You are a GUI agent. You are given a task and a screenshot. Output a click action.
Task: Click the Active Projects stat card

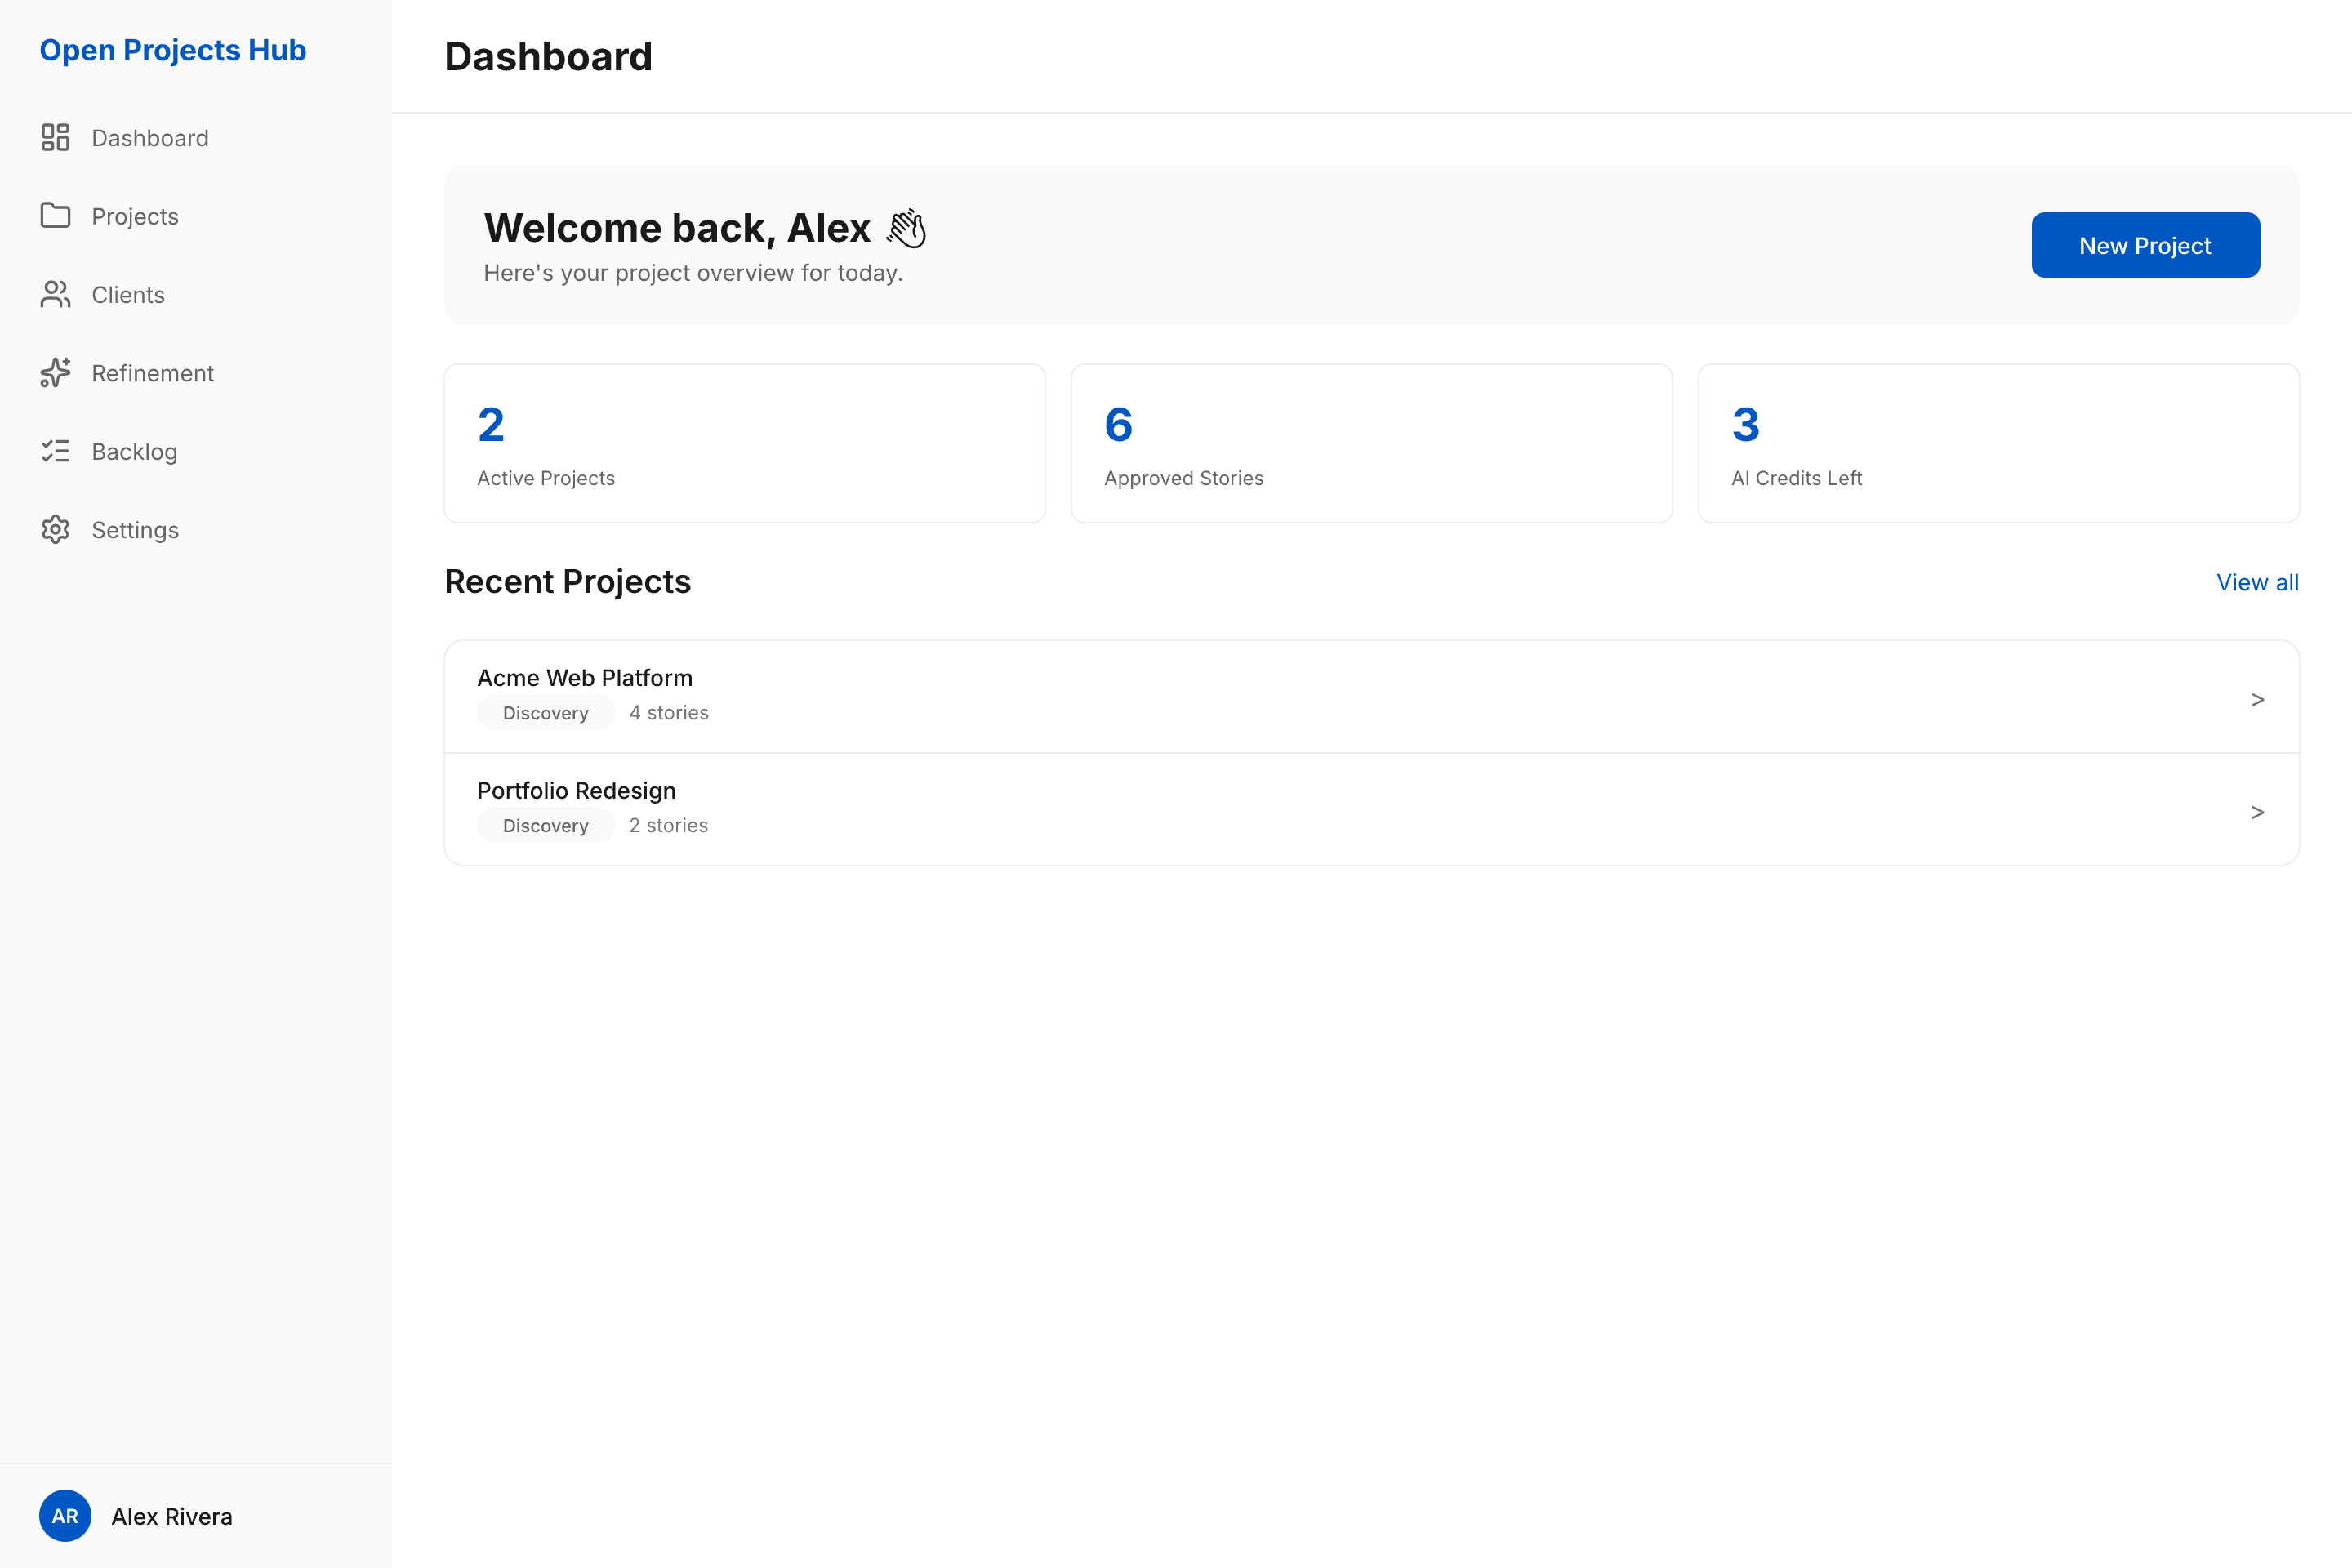point(744,443)
